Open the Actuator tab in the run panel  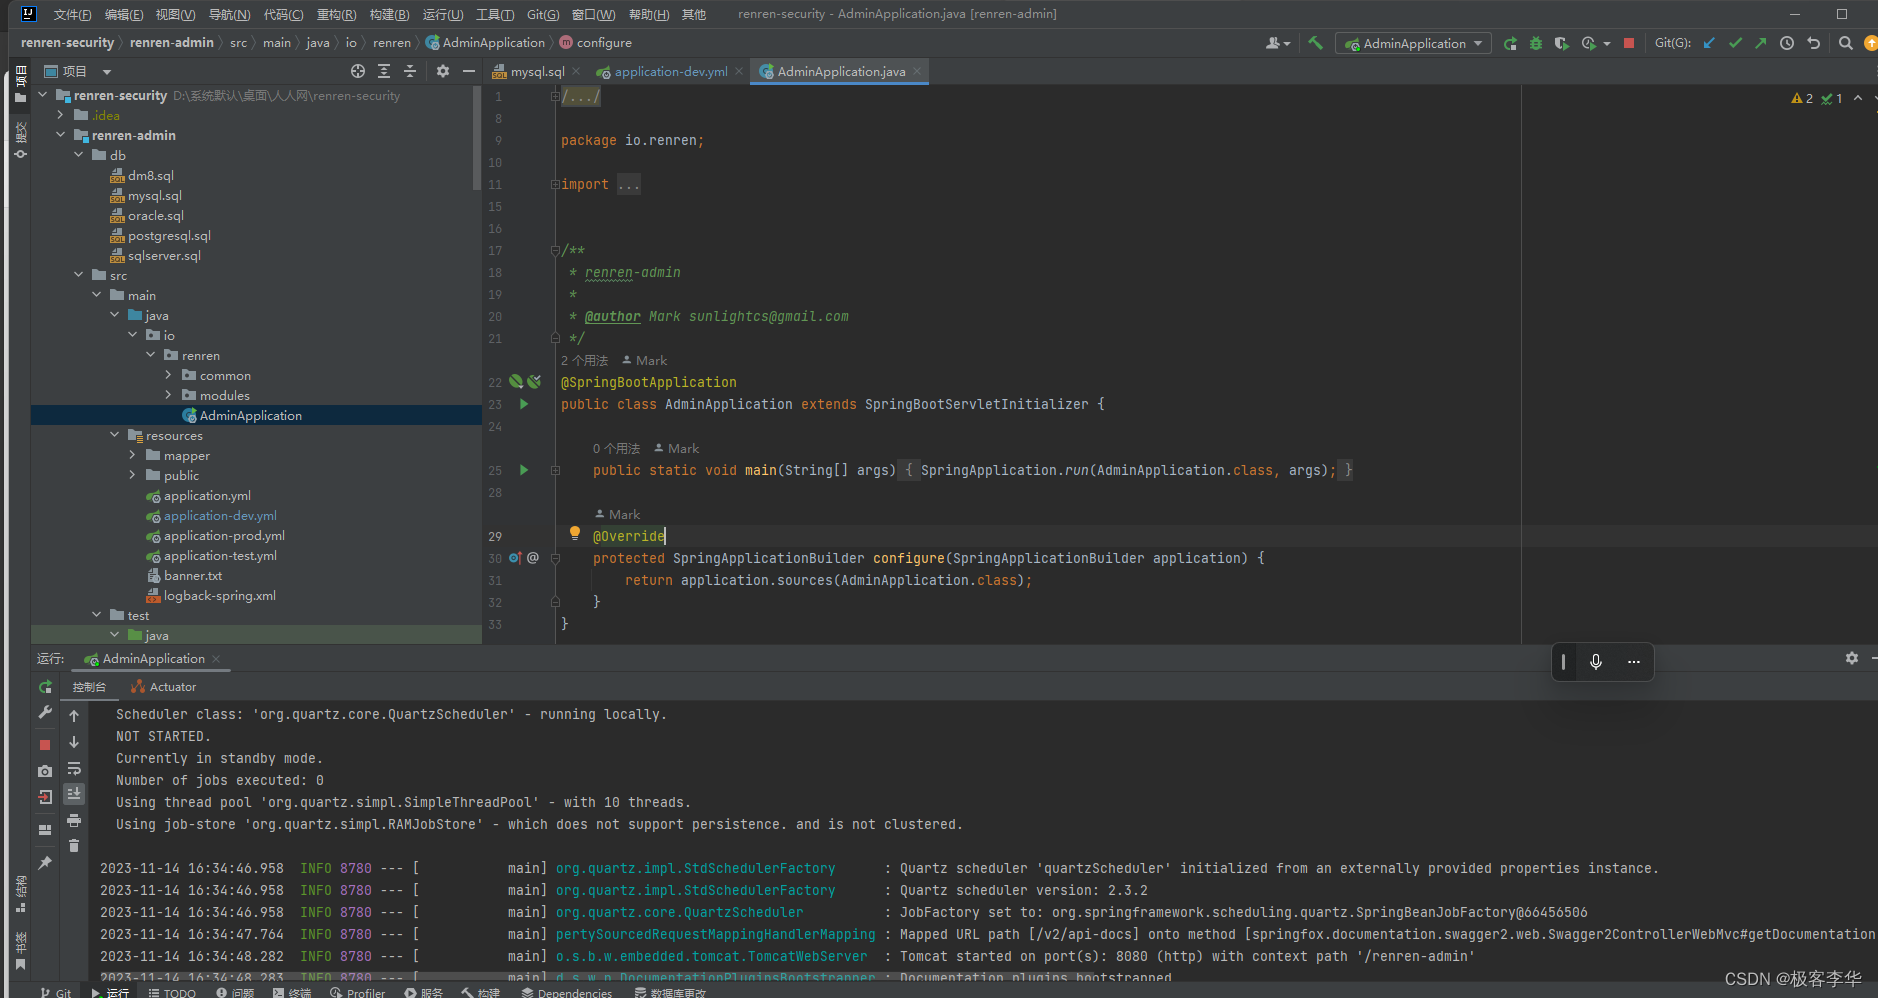[x=164, y=687]
